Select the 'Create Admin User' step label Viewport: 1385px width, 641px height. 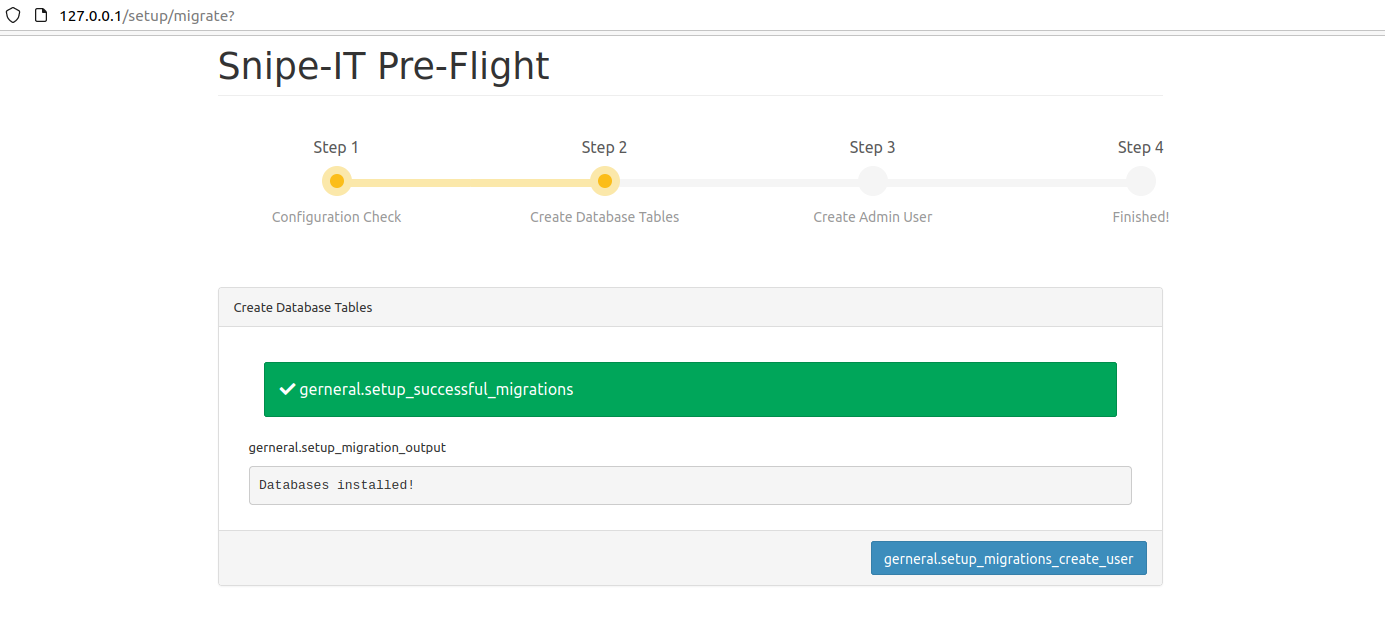(x=873, y=217)
